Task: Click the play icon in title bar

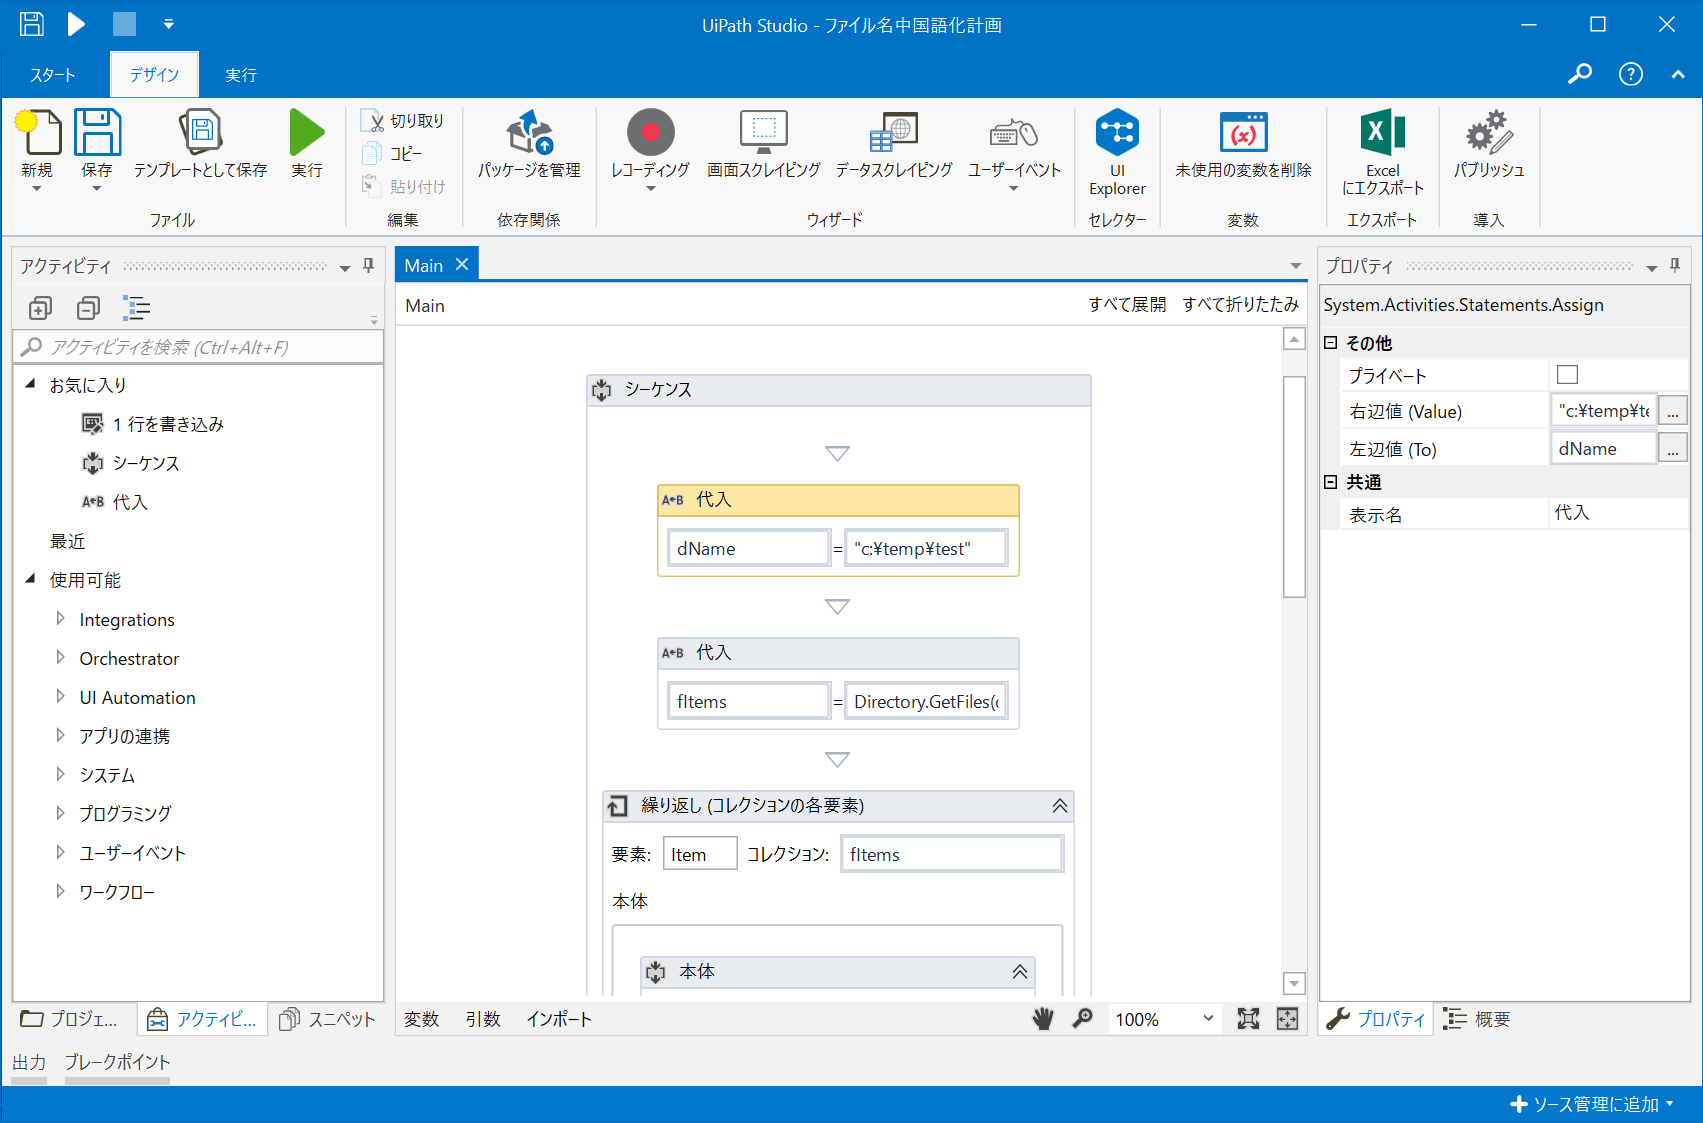Action: 76,24
